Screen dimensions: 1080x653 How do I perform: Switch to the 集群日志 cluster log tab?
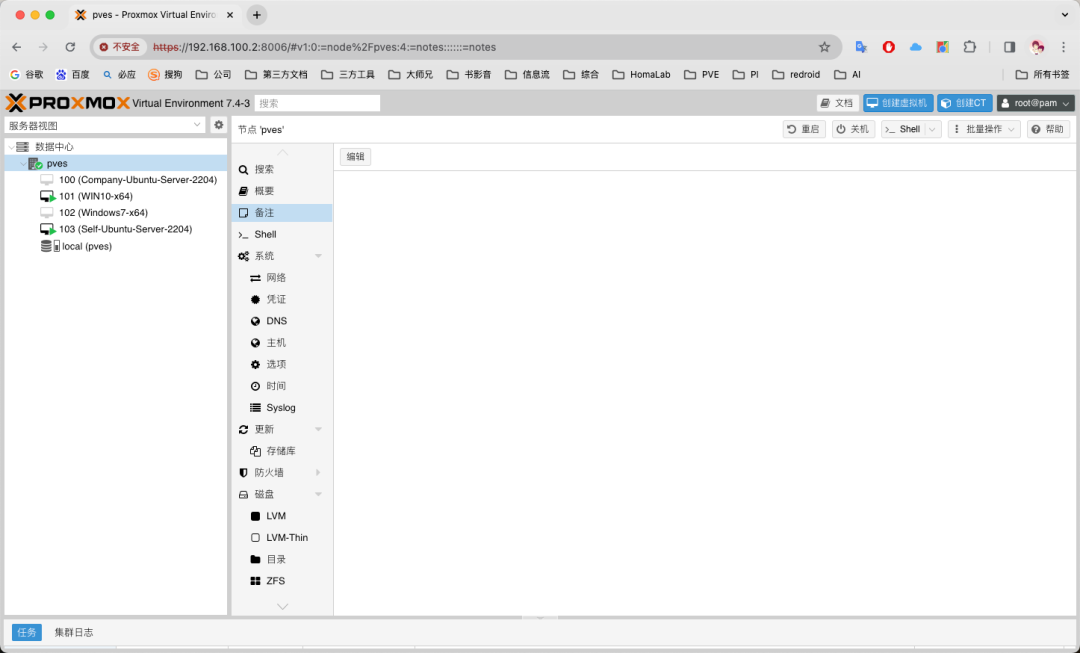pos(74,632)
